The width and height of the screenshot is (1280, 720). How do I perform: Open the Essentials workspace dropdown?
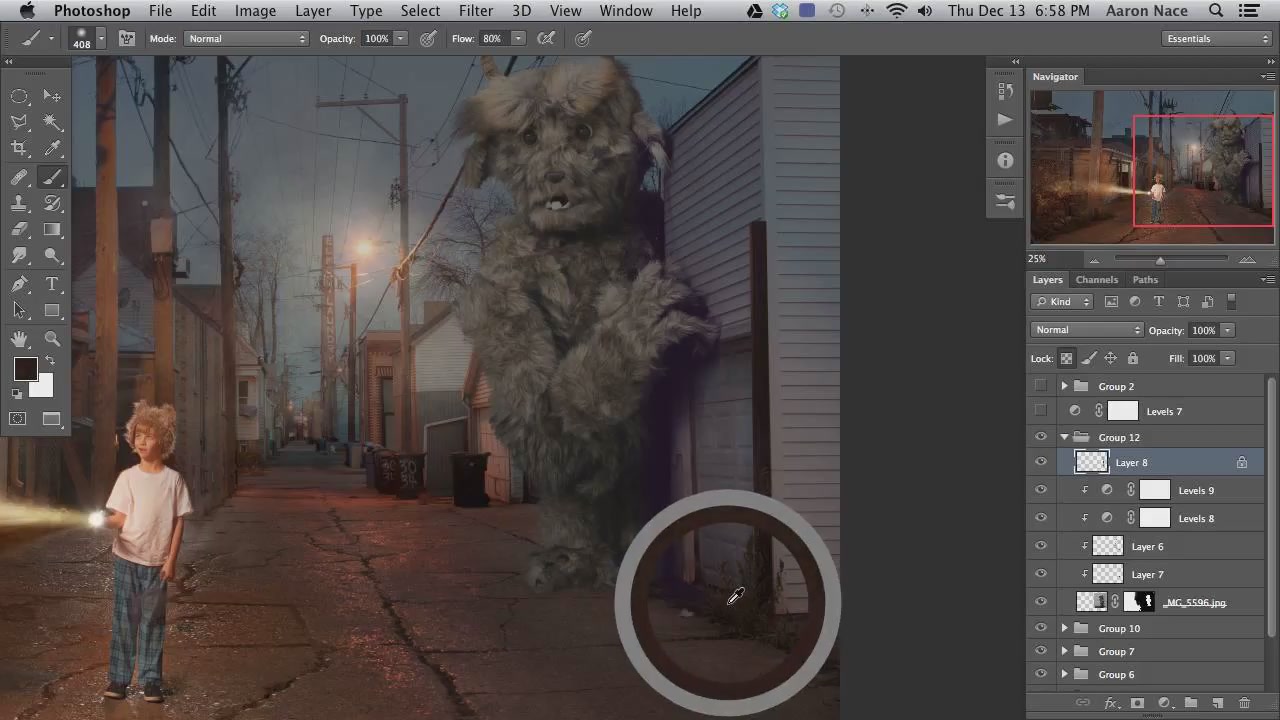click(x=1216, y=39)
